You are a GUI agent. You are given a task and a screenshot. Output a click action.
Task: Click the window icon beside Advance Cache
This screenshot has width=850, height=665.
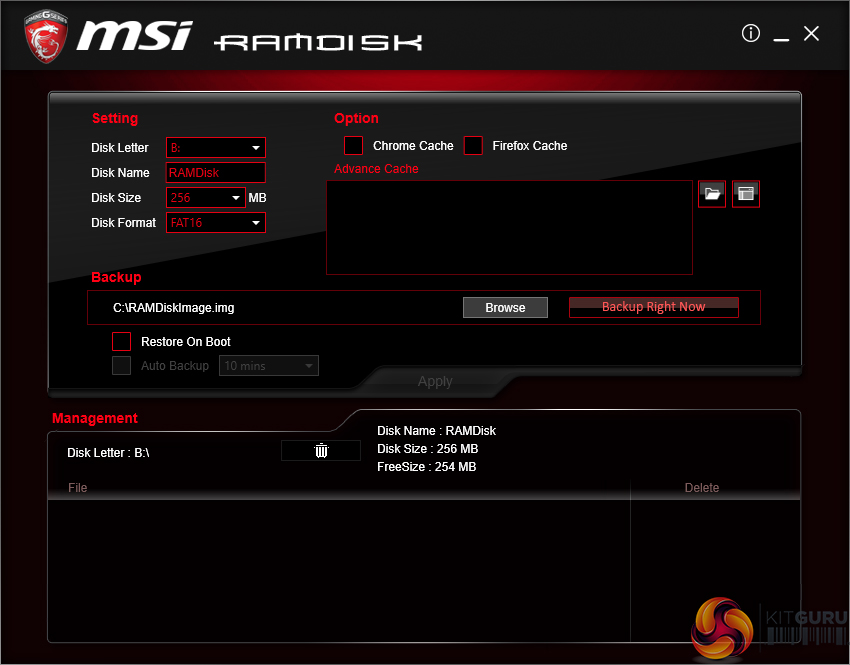(745, 194)
